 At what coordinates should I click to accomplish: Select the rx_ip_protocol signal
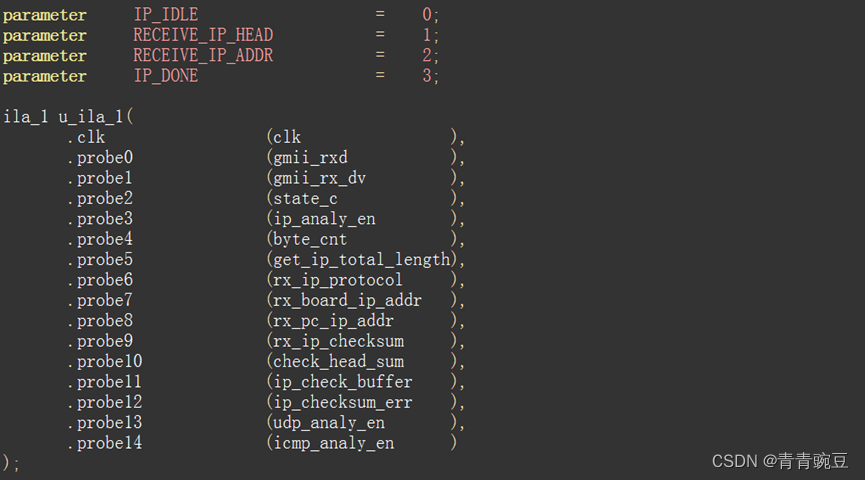338,280
